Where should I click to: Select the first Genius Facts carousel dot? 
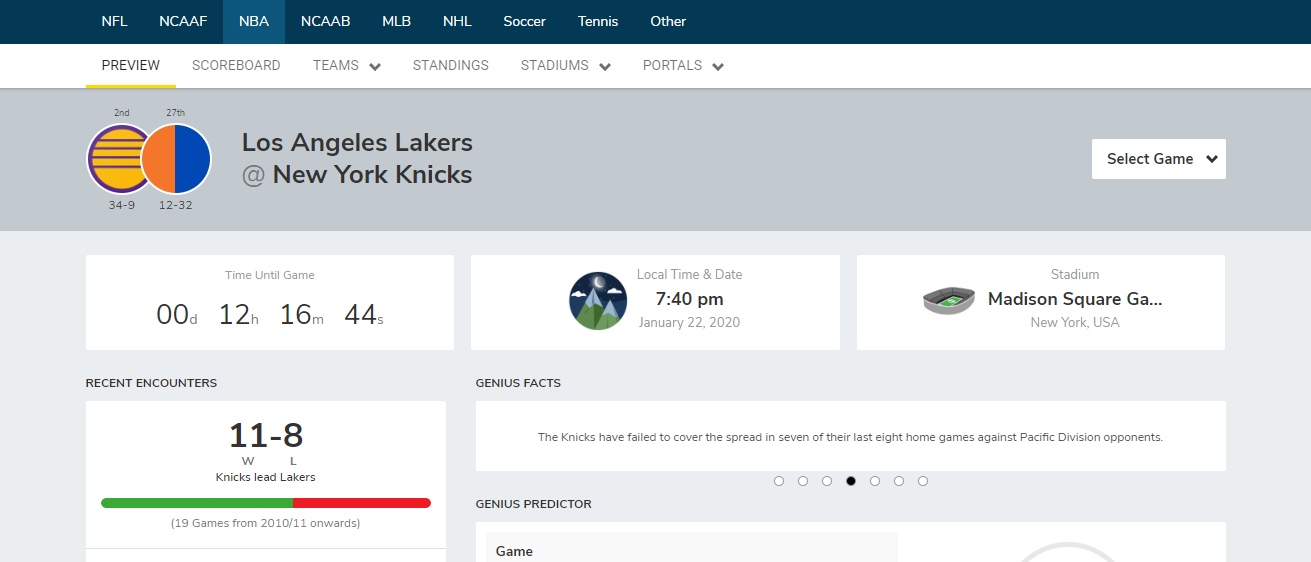pos(779,481)
